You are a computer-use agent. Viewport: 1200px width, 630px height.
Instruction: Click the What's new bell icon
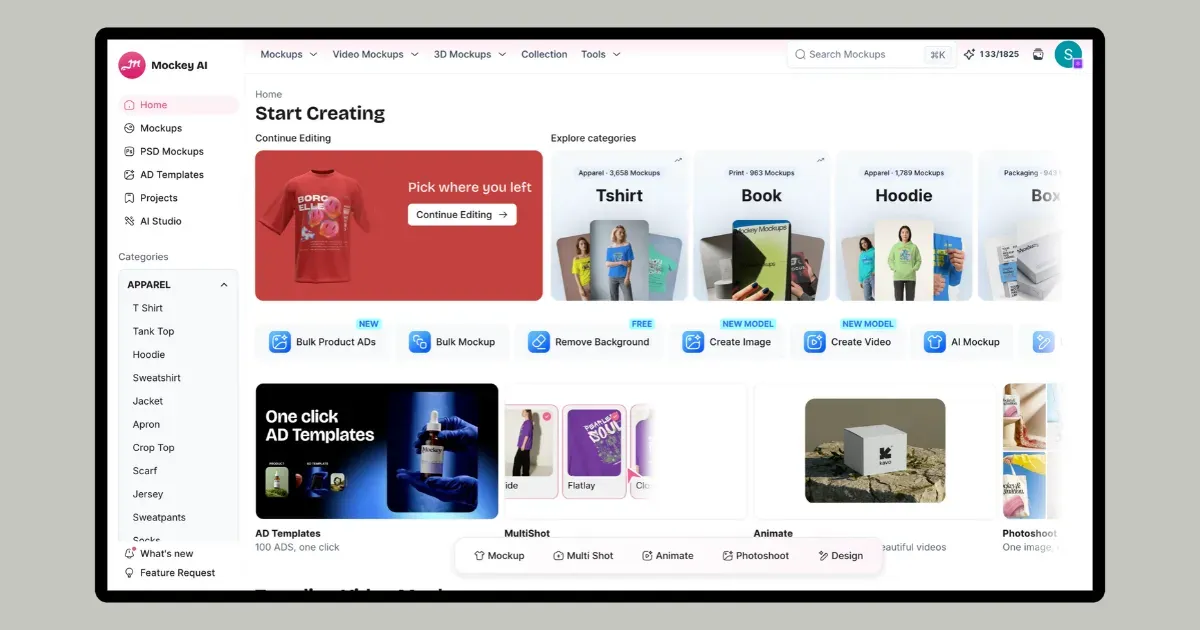[x=129, y=553]
